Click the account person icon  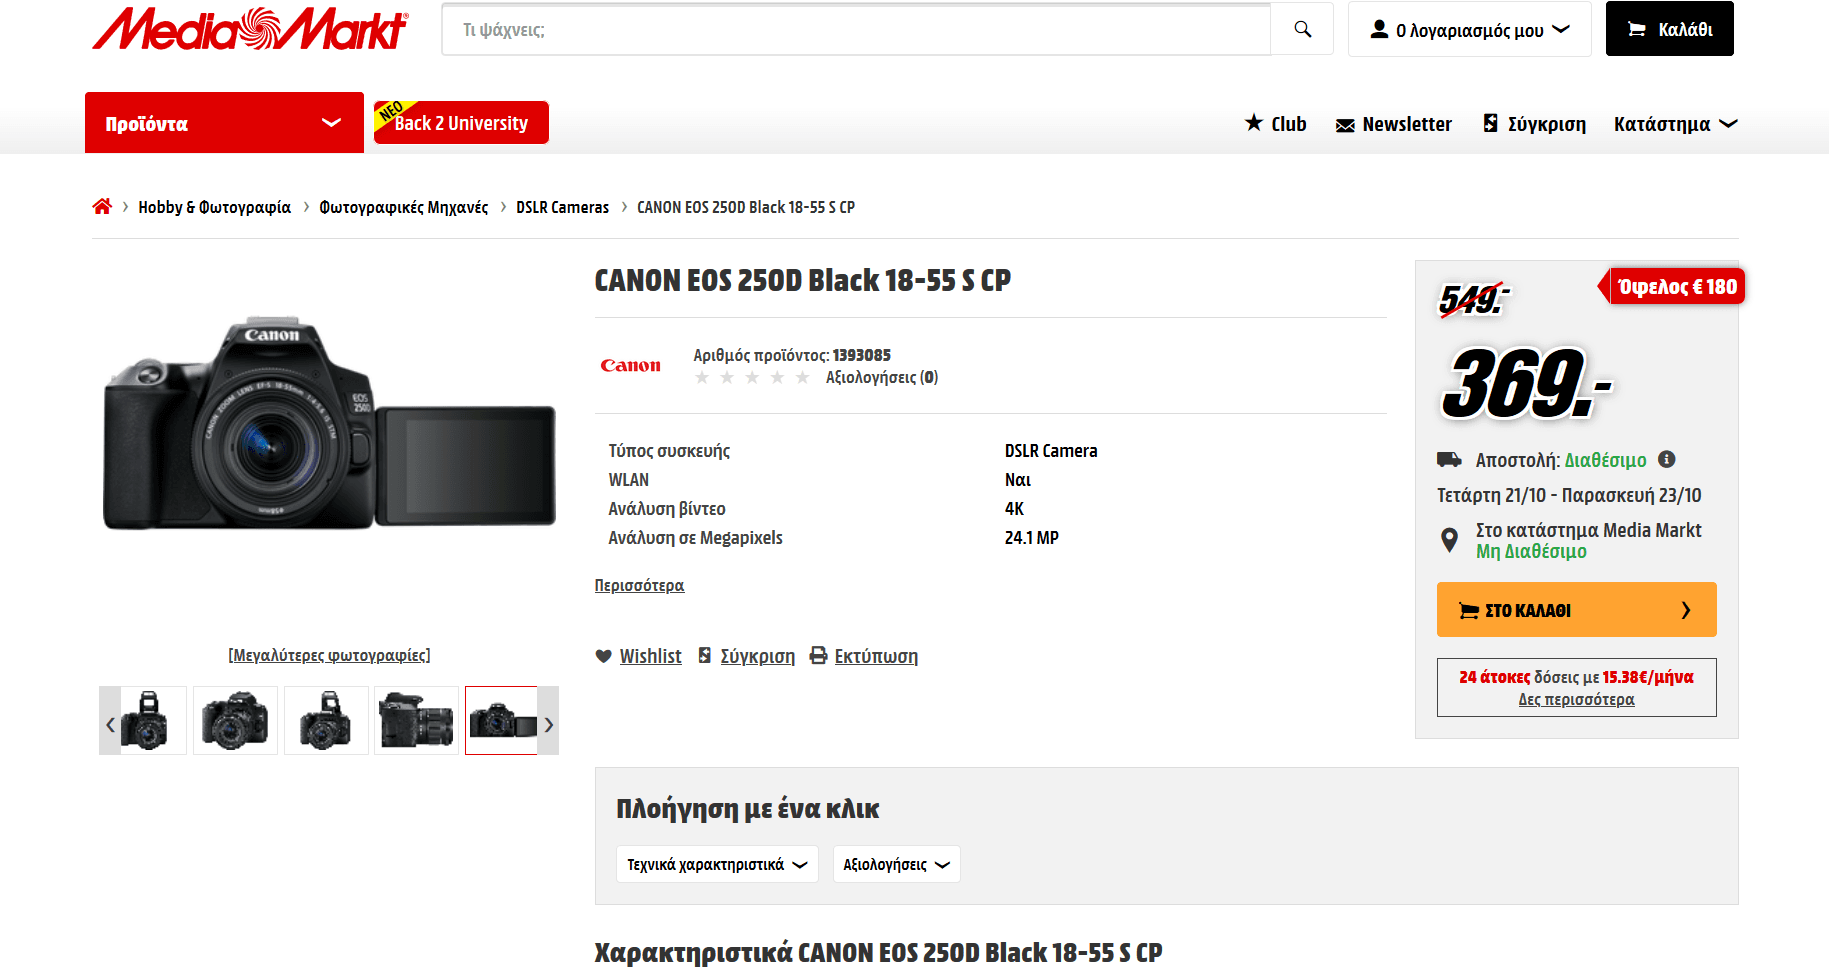pos(1379,29)
